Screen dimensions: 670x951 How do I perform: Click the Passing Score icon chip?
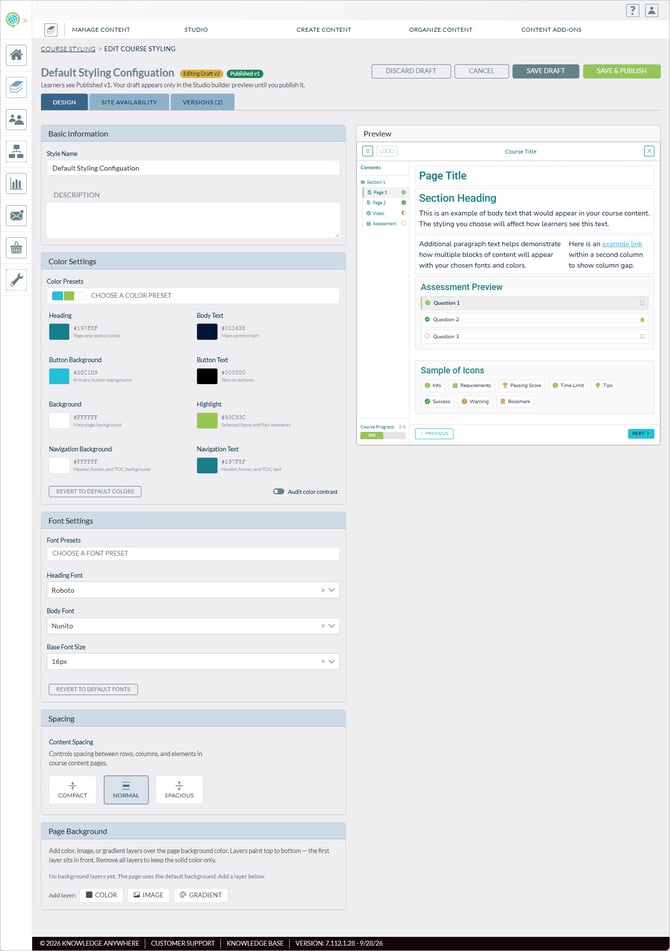(521, 385)
